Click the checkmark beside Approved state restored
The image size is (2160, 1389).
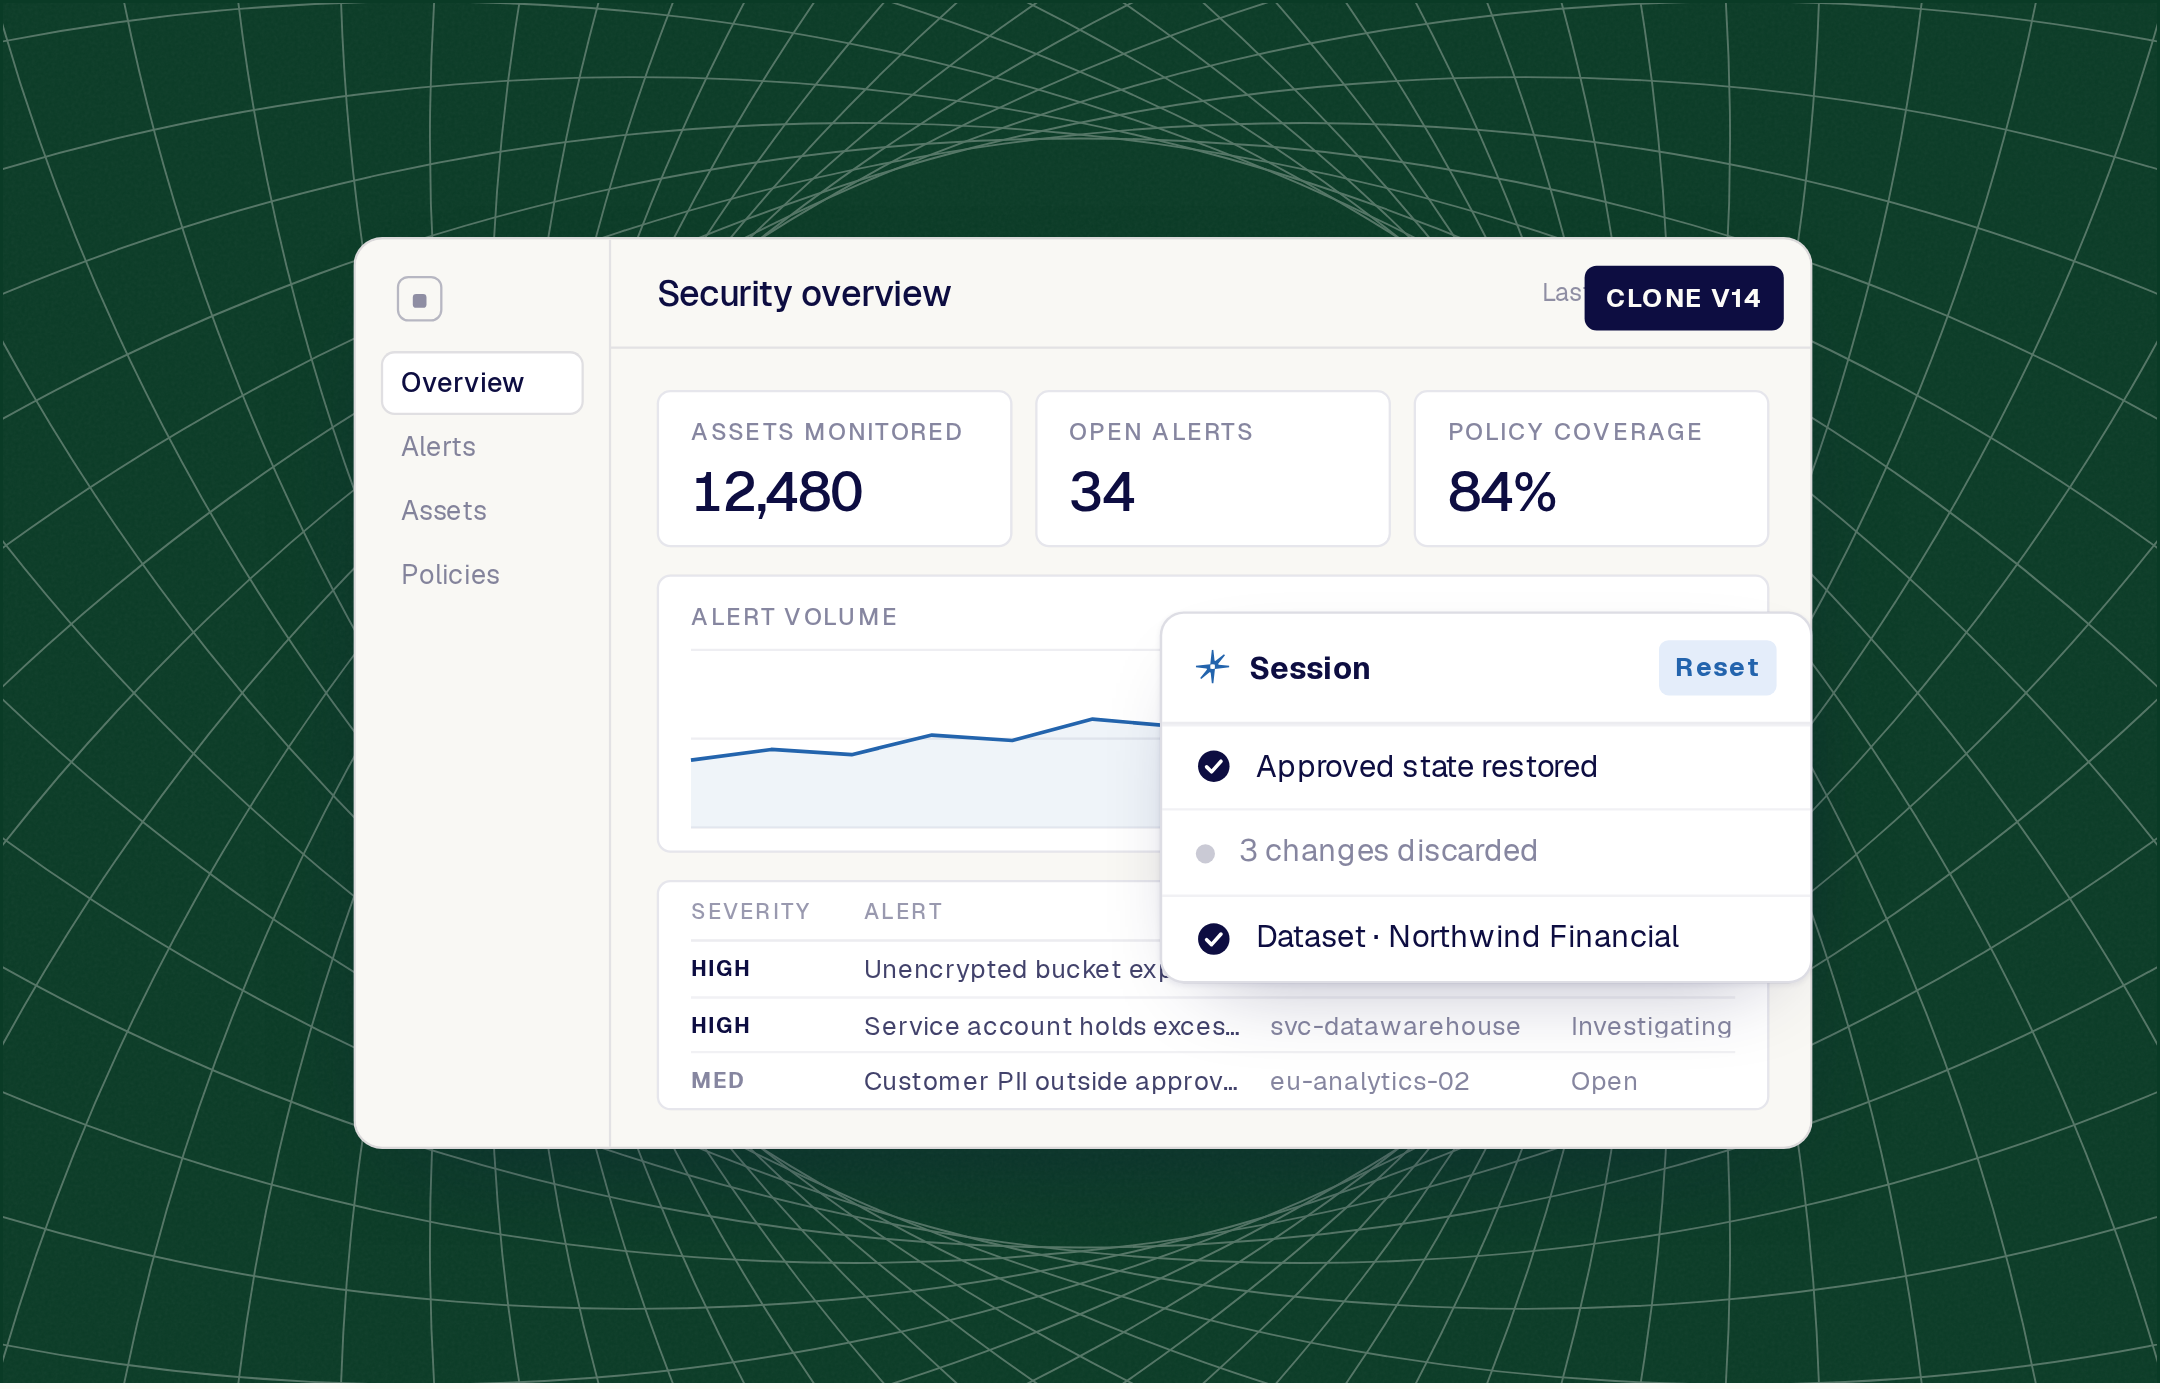(1213, 767)
